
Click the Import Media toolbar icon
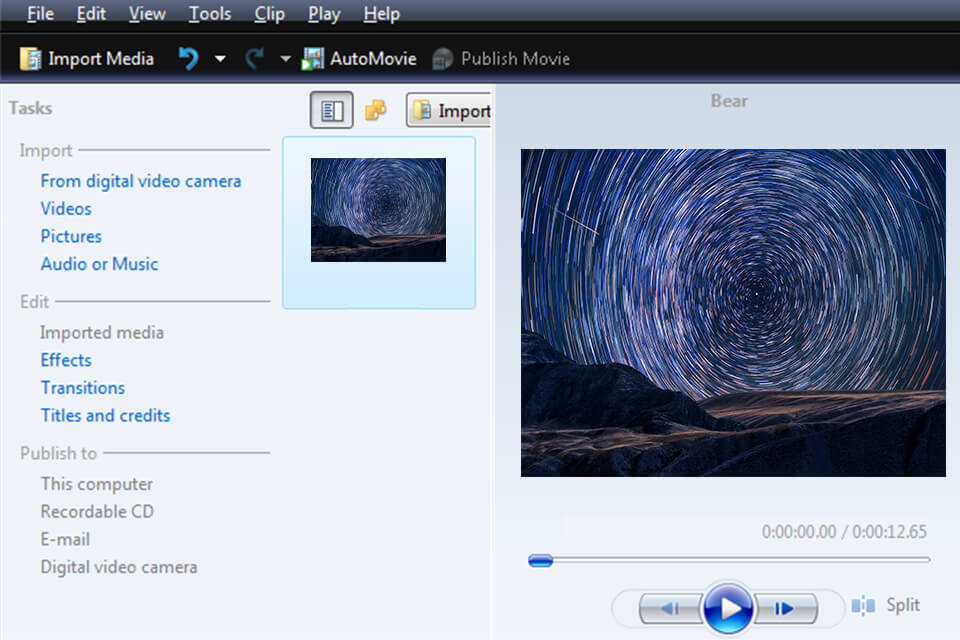point(30,58)
